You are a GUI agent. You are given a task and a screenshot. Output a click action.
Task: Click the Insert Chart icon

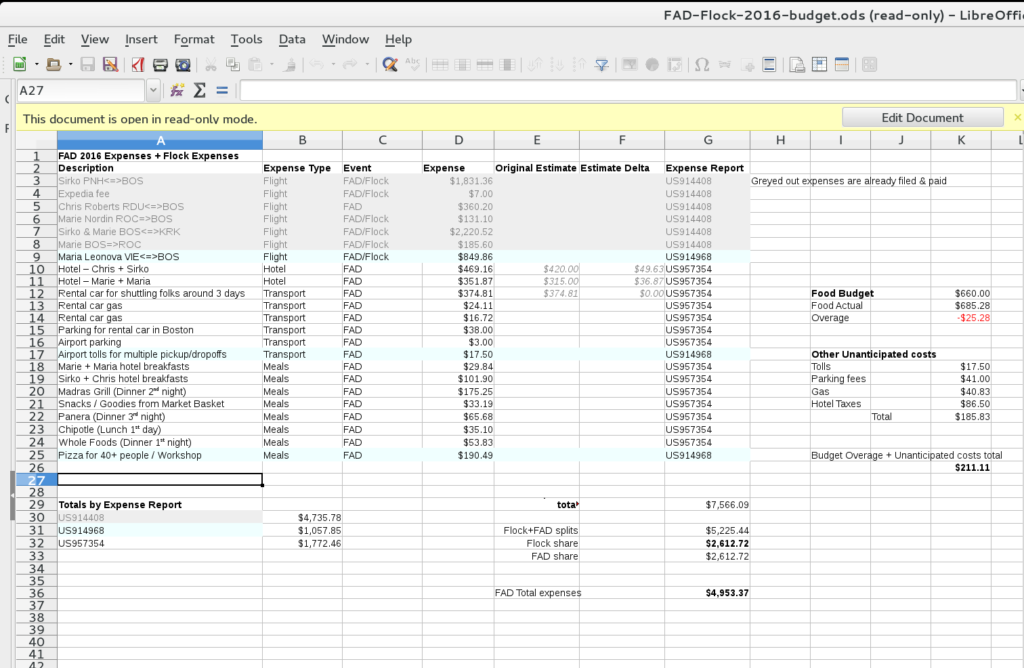tap(652, 65)
